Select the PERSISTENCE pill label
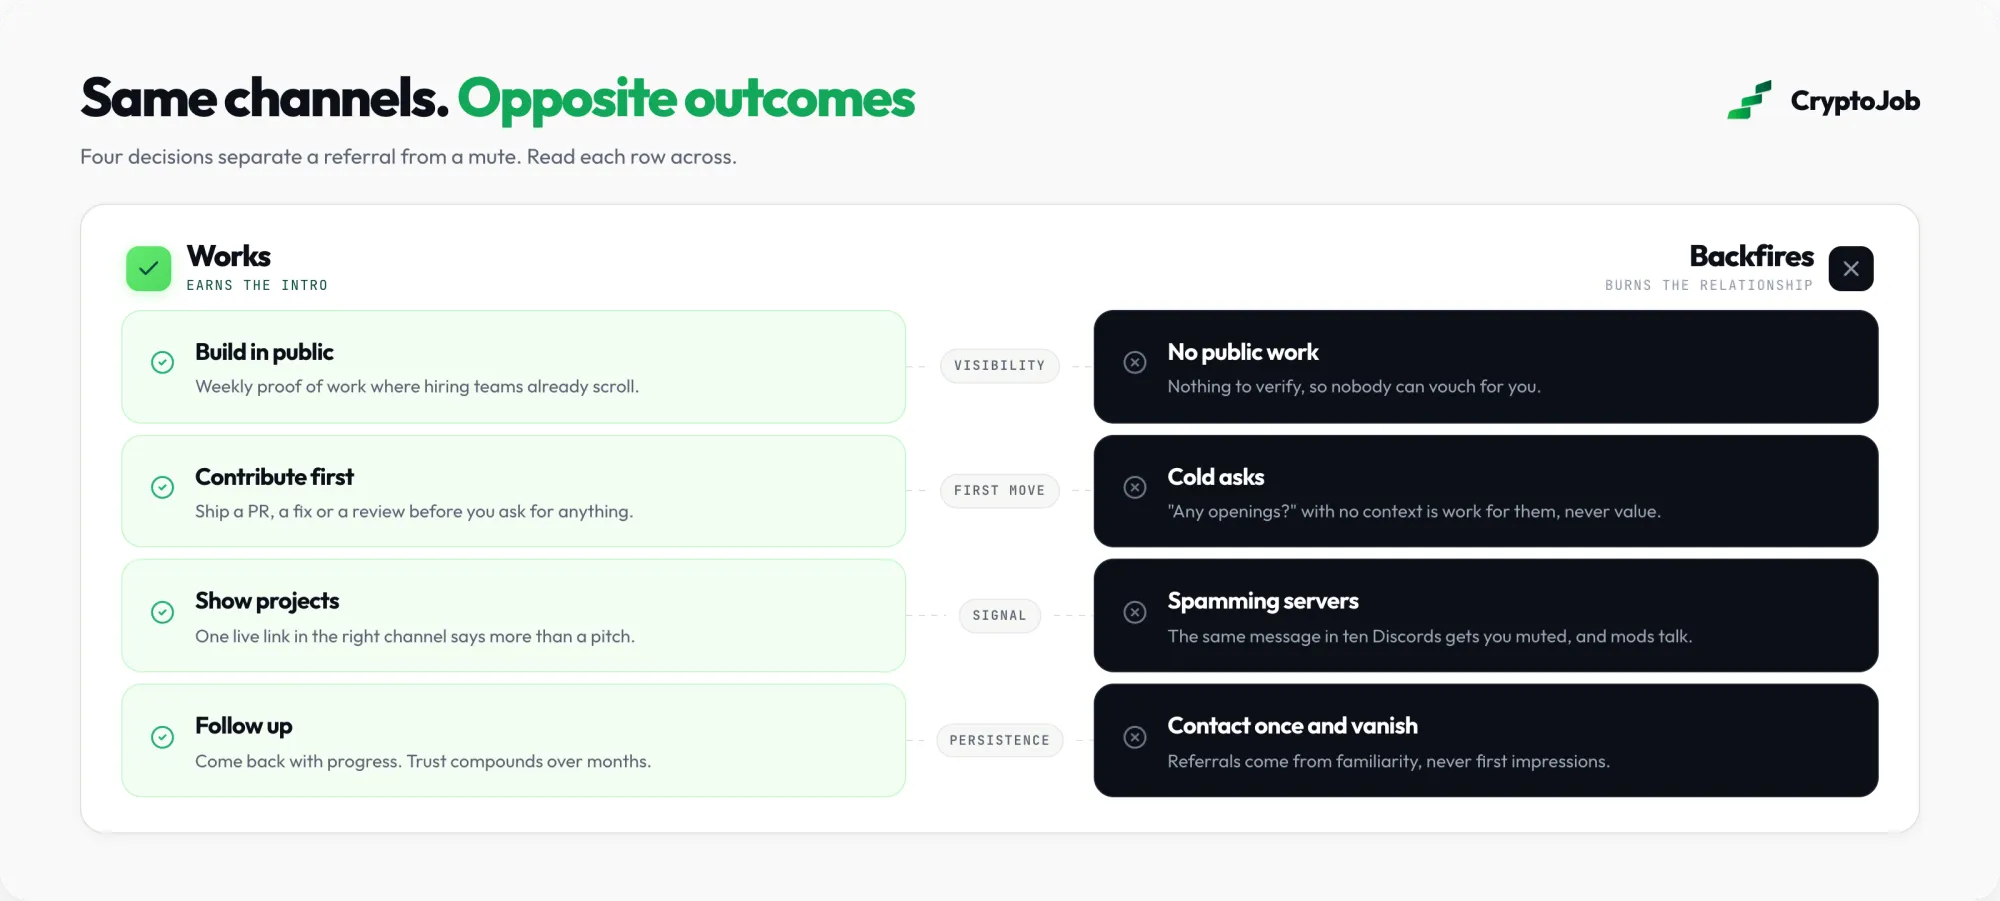 pyautogui.click(x=999, y=741)
